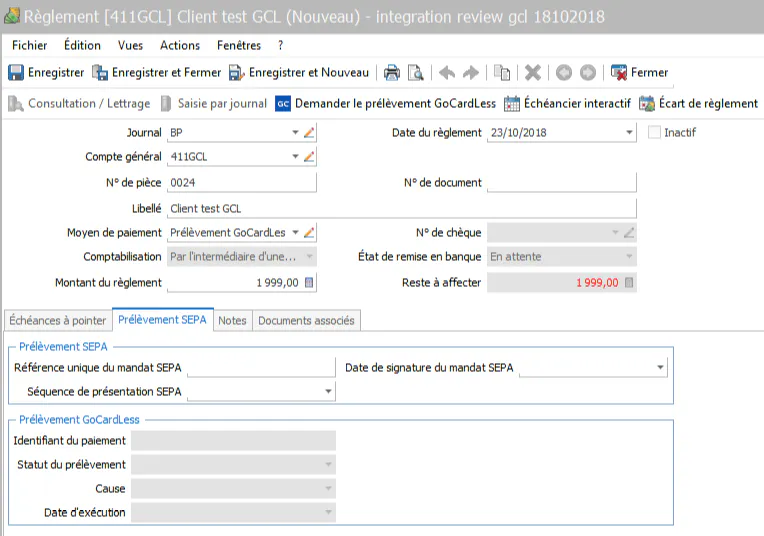This screenshot has width=764, height=536.
Task: Click N° de pièce input field
Action: pyautogui.click(x=242, y=183)
